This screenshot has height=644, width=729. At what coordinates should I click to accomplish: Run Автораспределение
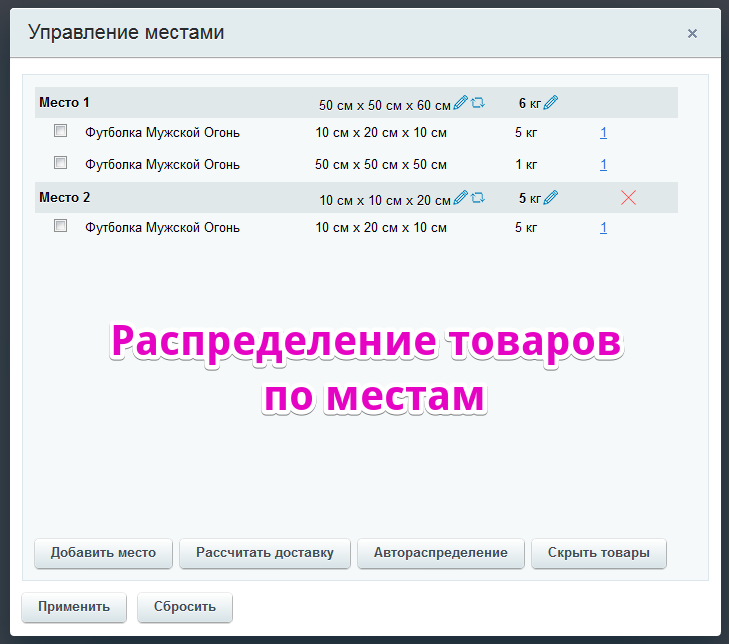441,553
